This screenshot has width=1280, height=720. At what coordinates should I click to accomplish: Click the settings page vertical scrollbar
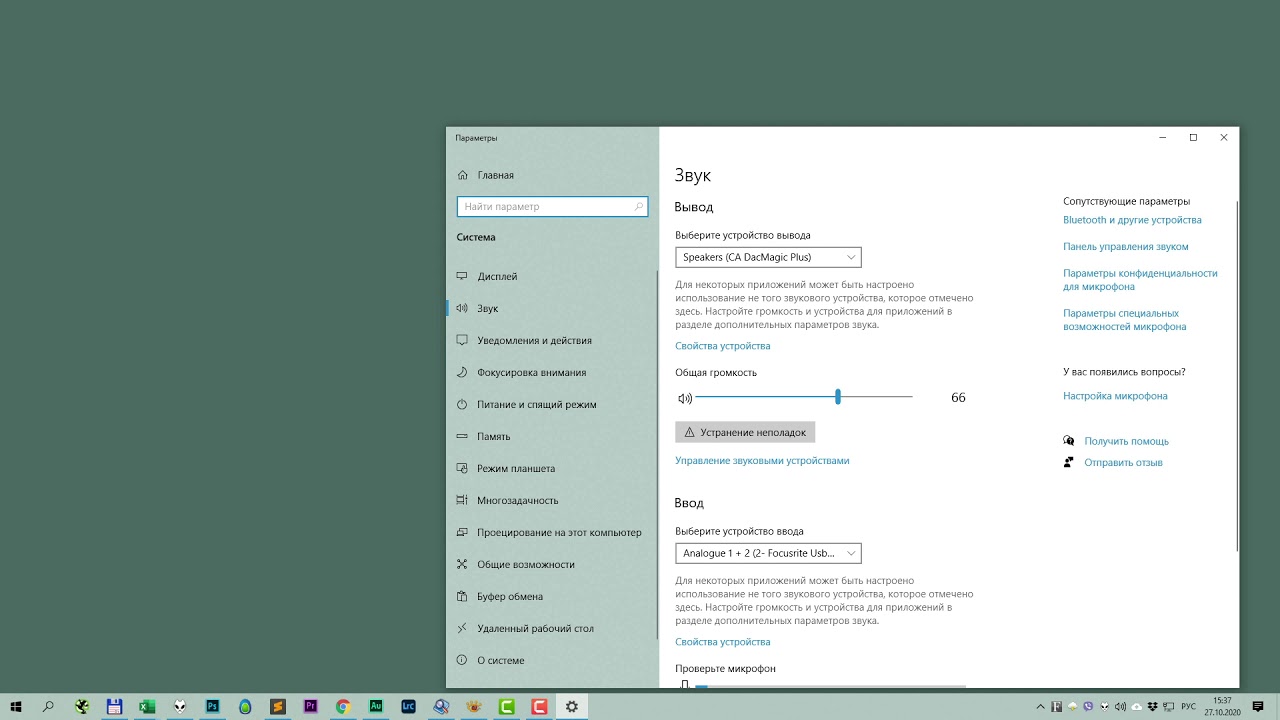coord(1237,375)
